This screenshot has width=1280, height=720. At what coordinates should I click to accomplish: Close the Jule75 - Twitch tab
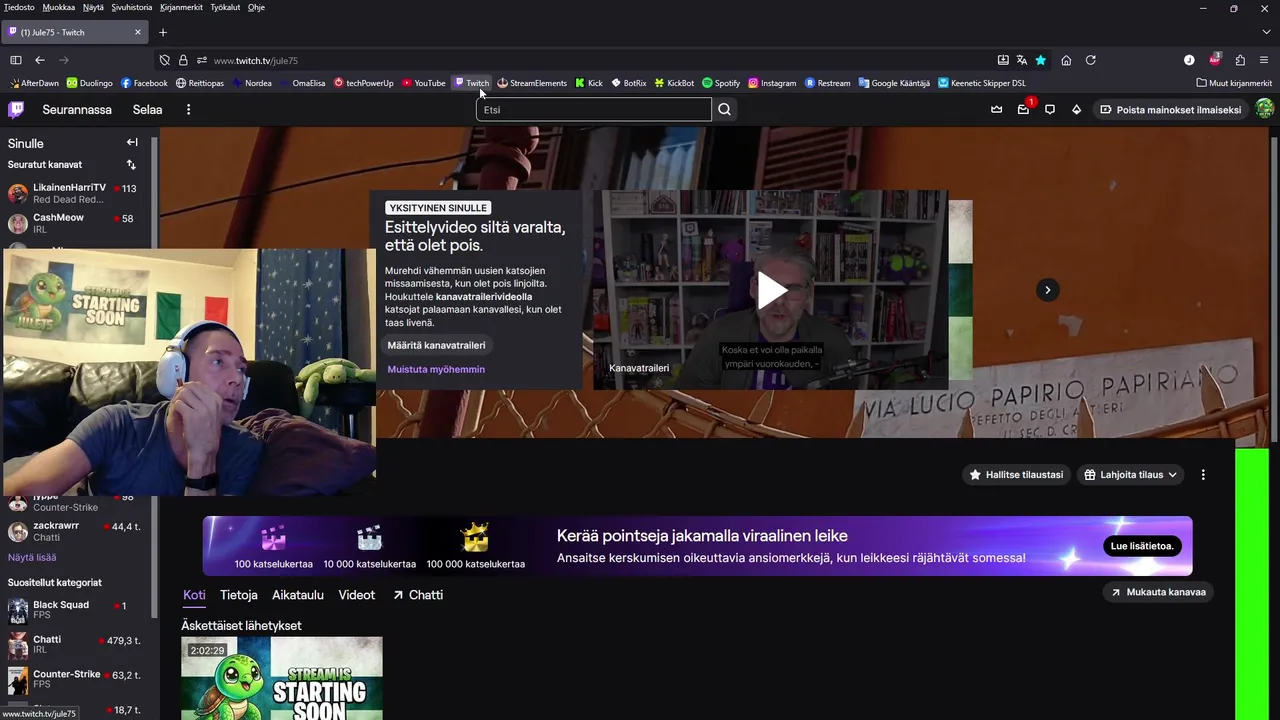click(x=138, y=32)
